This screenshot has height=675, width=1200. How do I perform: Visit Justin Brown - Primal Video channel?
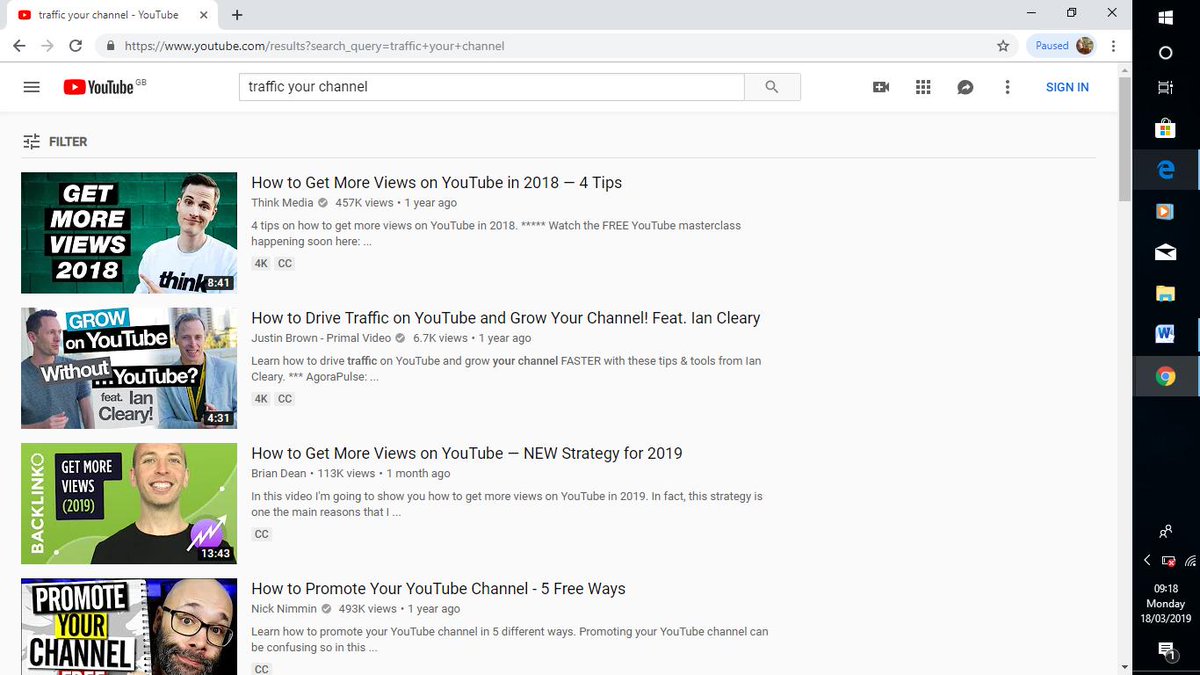coord(321,338)
